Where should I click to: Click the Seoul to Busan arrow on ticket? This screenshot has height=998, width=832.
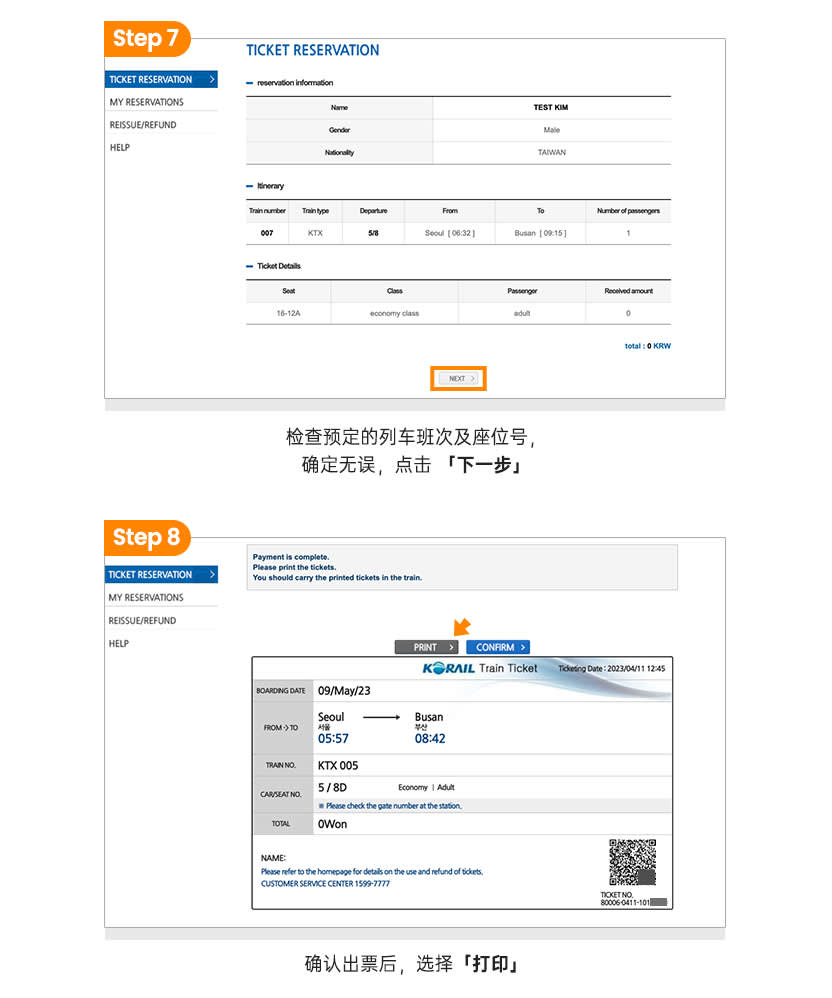click(381, 717)
